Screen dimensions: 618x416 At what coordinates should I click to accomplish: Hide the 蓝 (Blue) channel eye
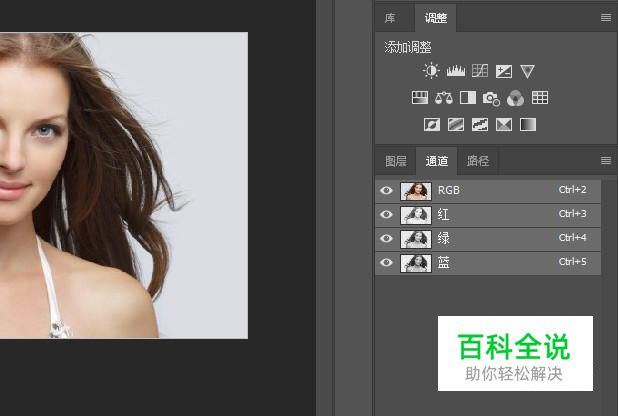point(386,262)
